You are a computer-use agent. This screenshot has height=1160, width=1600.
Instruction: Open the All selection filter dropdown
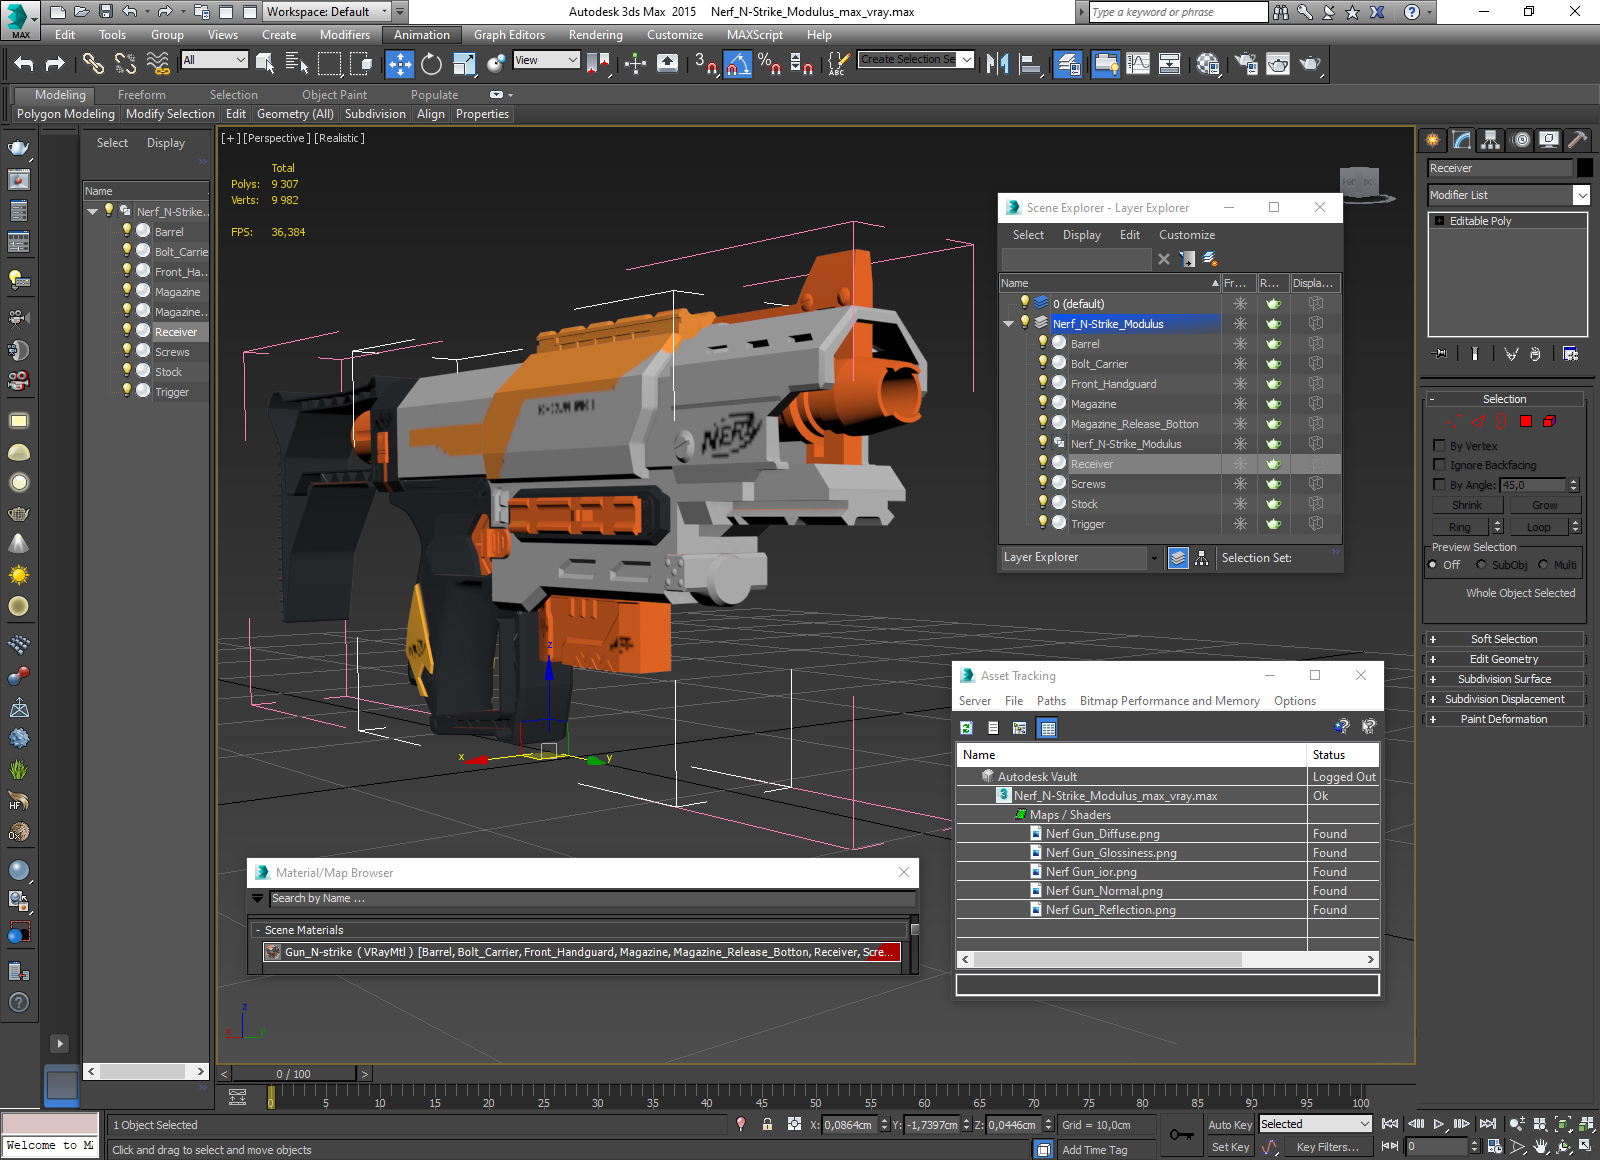[214, 60]
